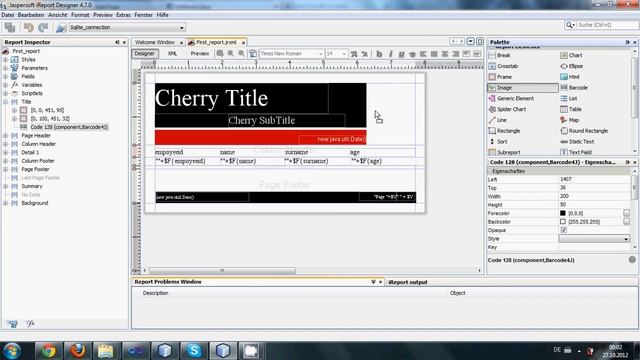Toggle the Opaque checkbox
The width and height of the screenshot is (640, 360).
coord(564,230)
